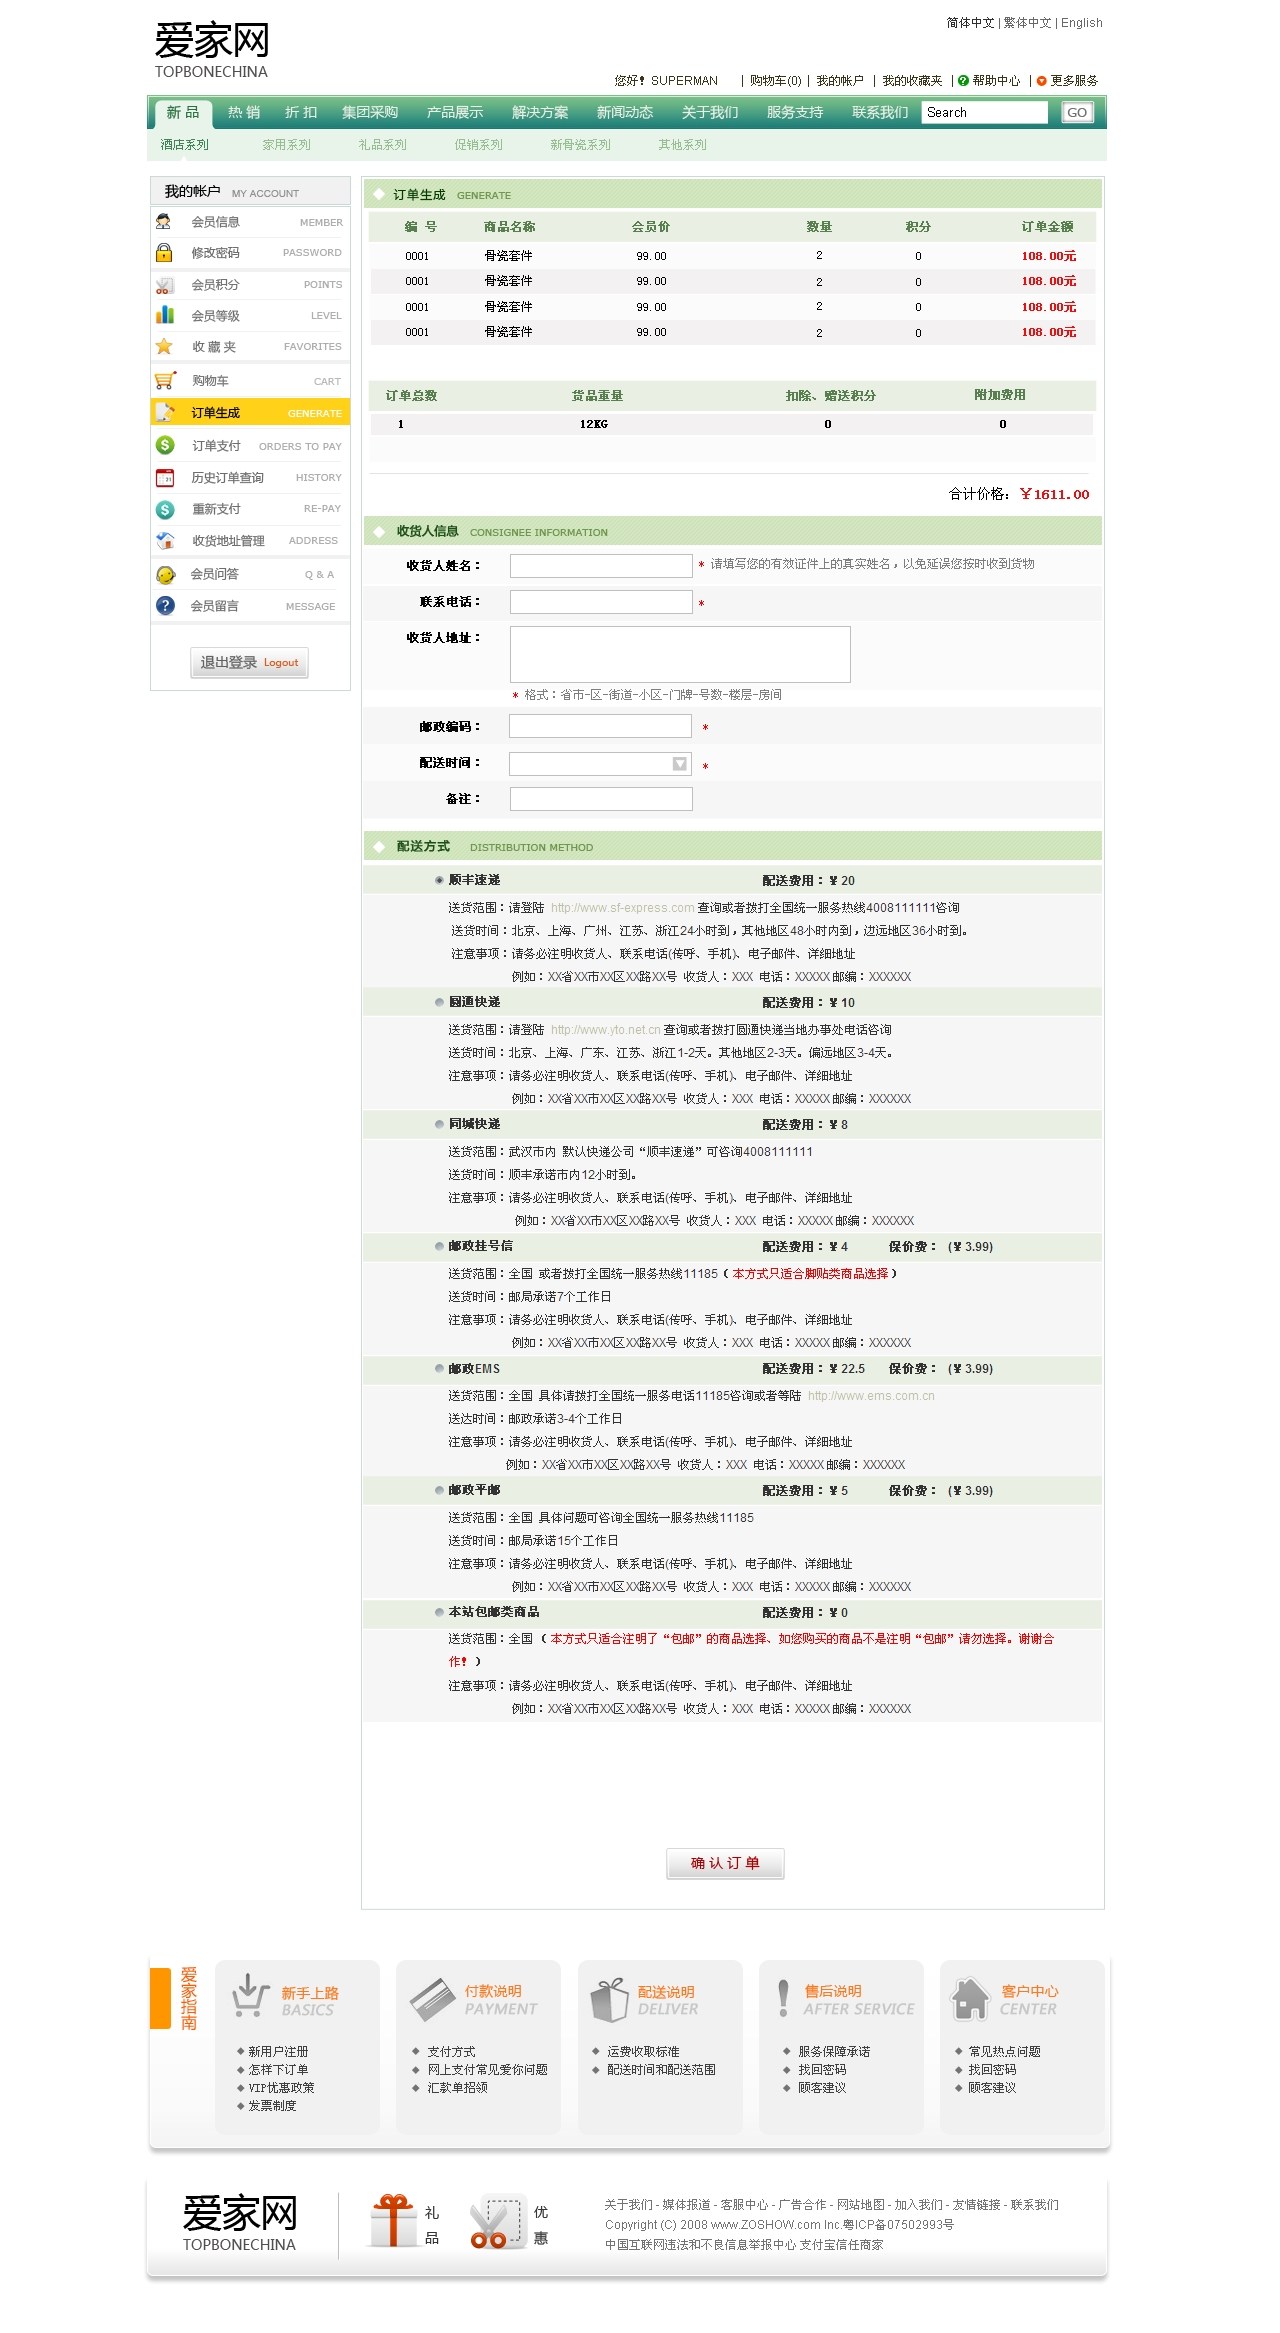Click the 付款说明 payment card icon

pos(433,1999)
